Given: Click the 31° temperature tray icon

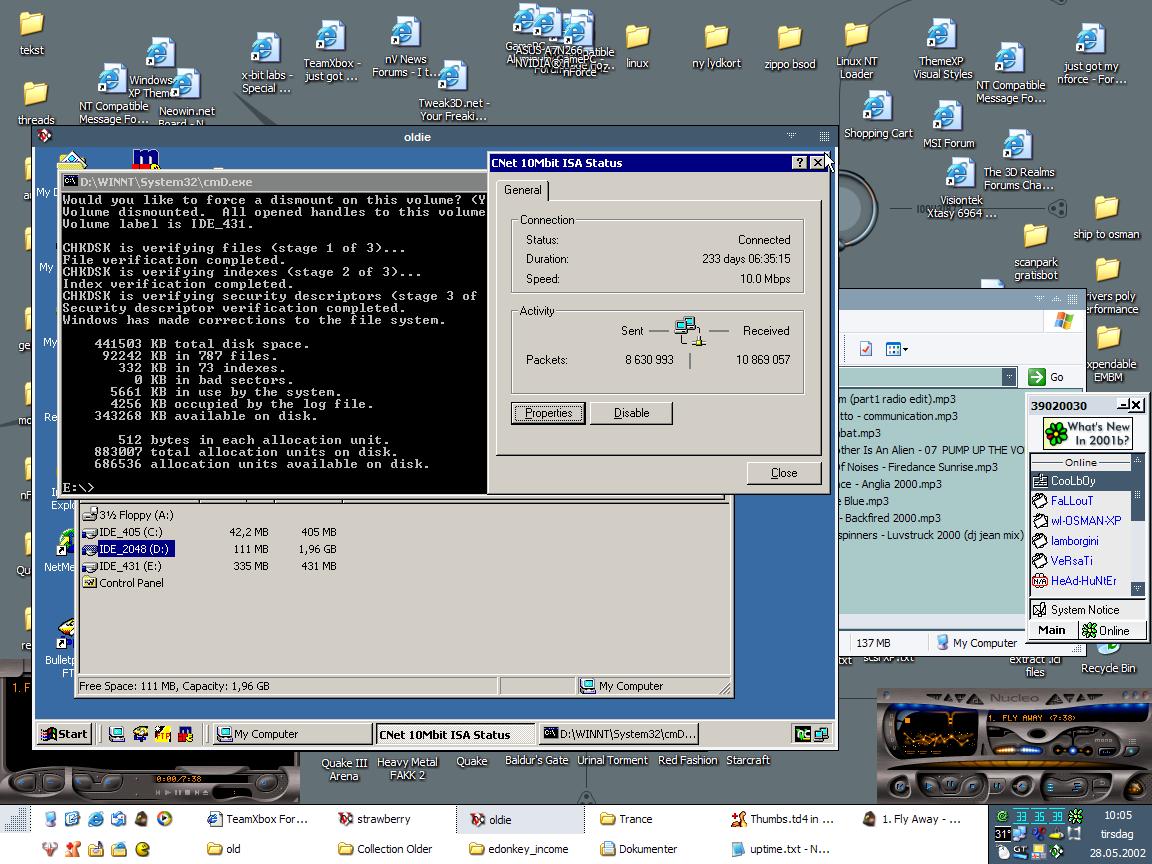Looking at the screenshot, I should point(1003,834).
